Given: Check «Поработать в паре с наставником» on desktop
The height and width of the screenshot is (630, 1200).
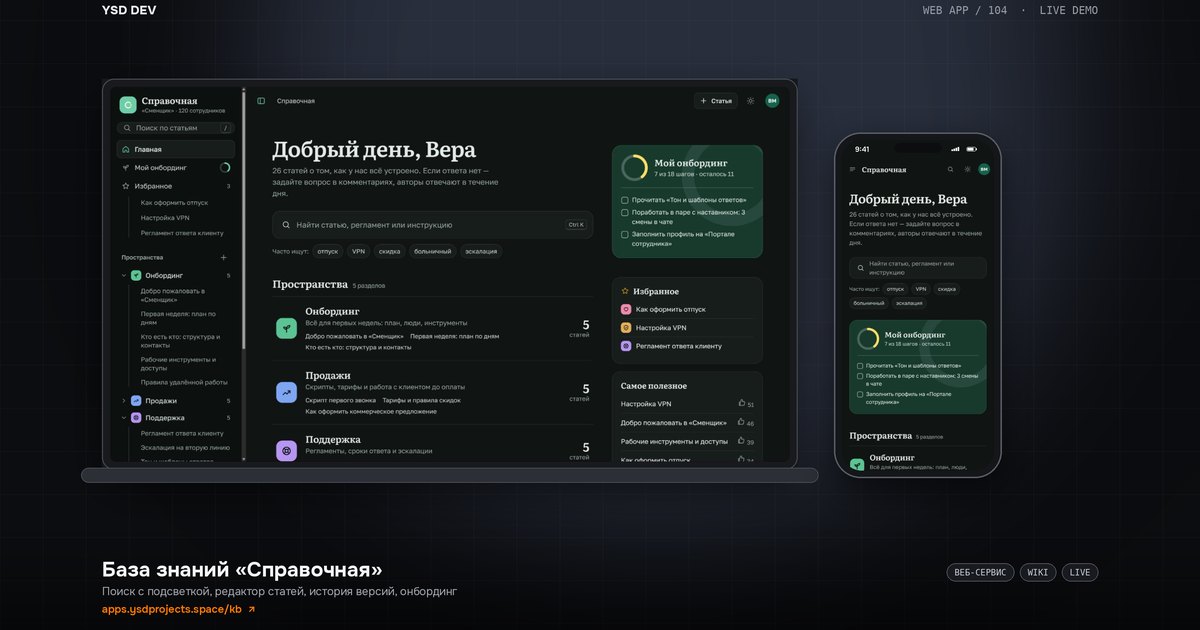Looking at the screenshot, I should [x=625, y=212].
